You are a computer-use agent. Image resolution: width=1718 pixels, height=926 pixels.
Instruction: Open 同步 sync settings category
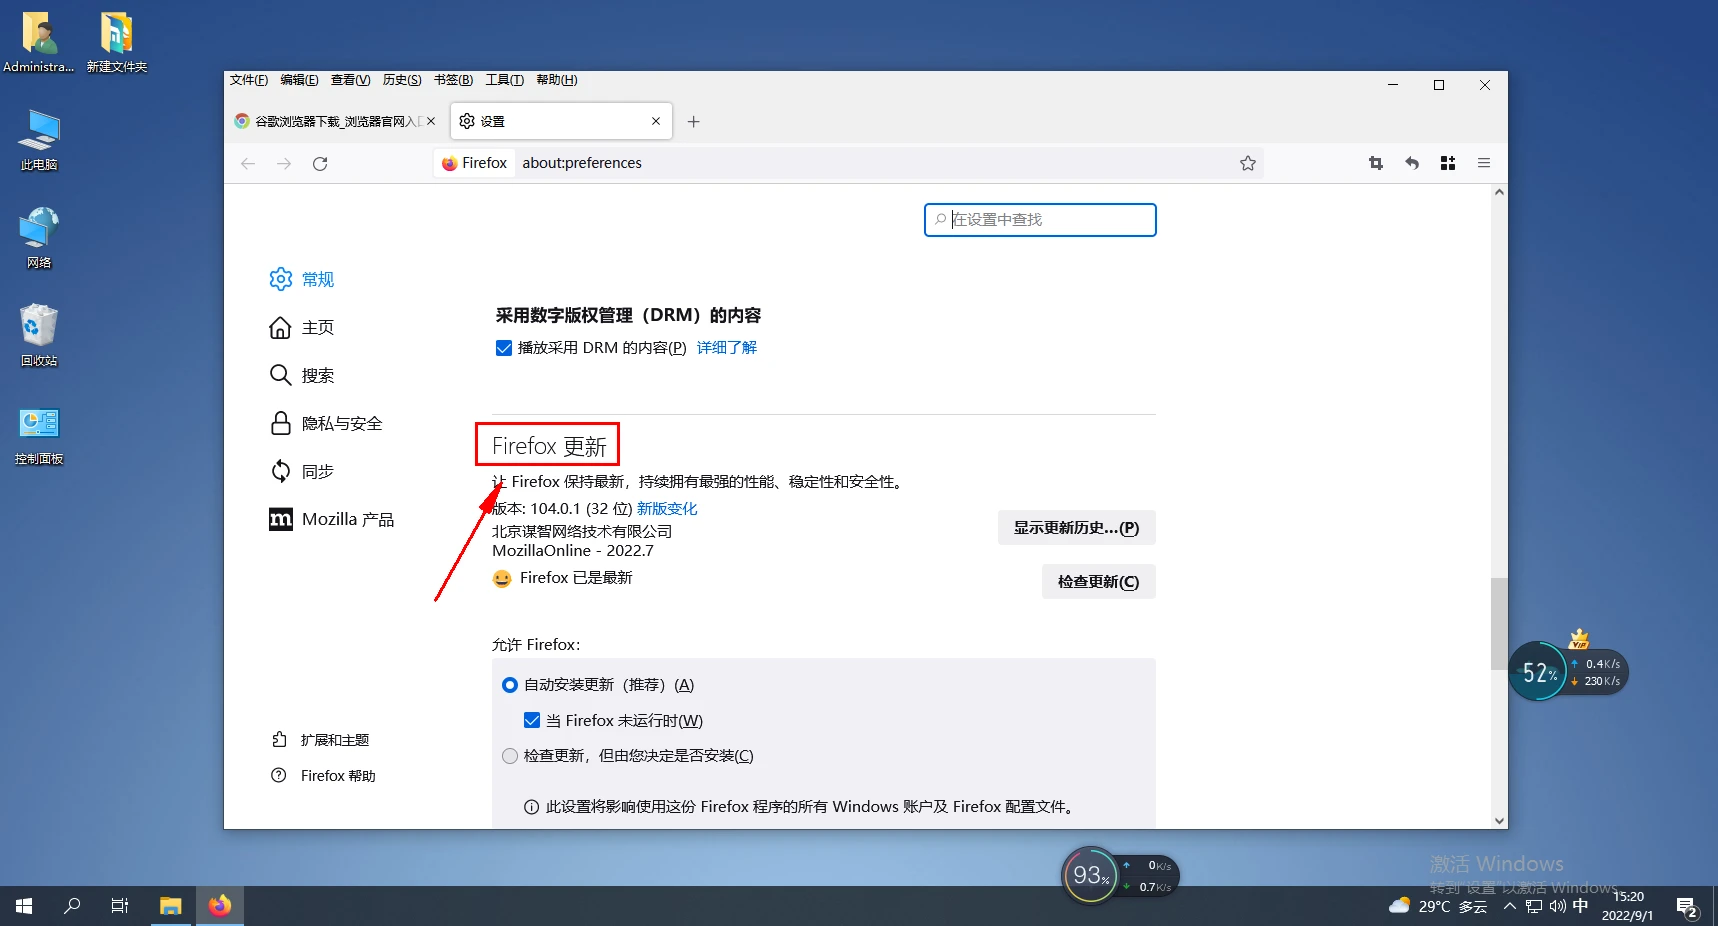[x=302, y=471]
